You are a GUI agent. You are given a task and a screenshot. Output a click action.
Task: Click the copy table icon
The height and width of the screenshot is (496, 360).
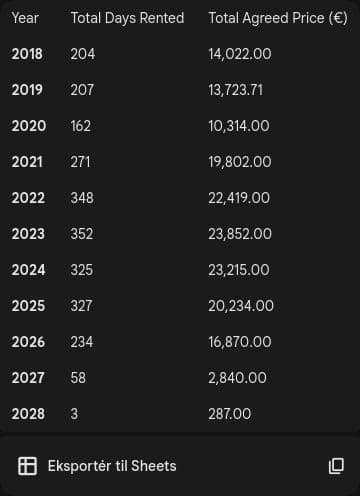point(336,466)
